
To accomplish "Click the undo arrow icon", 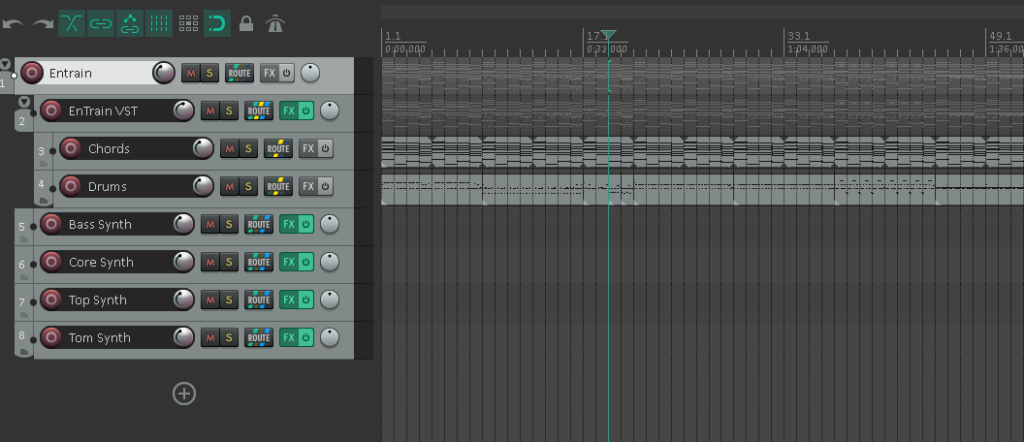I will pos(13,23).
